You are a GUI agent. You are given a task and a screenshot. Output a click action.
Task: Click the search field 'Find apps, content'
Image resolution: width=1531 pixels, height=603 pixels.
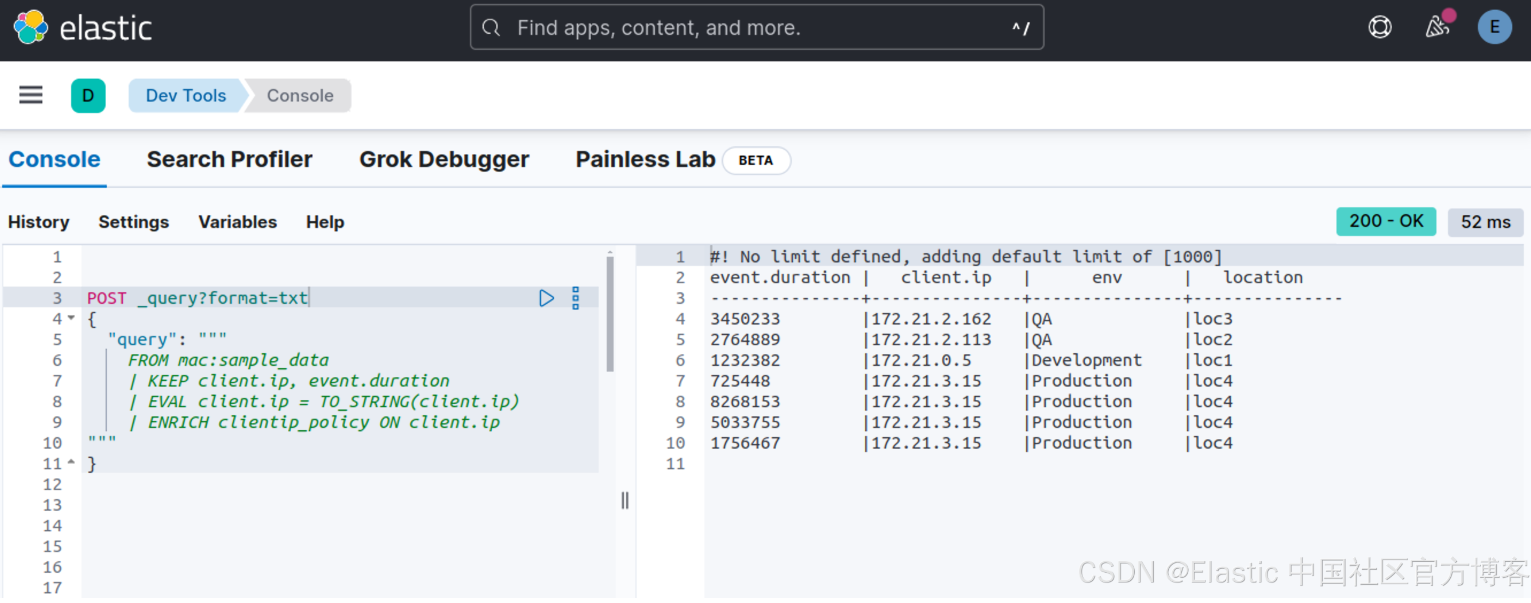click(757, 28)
